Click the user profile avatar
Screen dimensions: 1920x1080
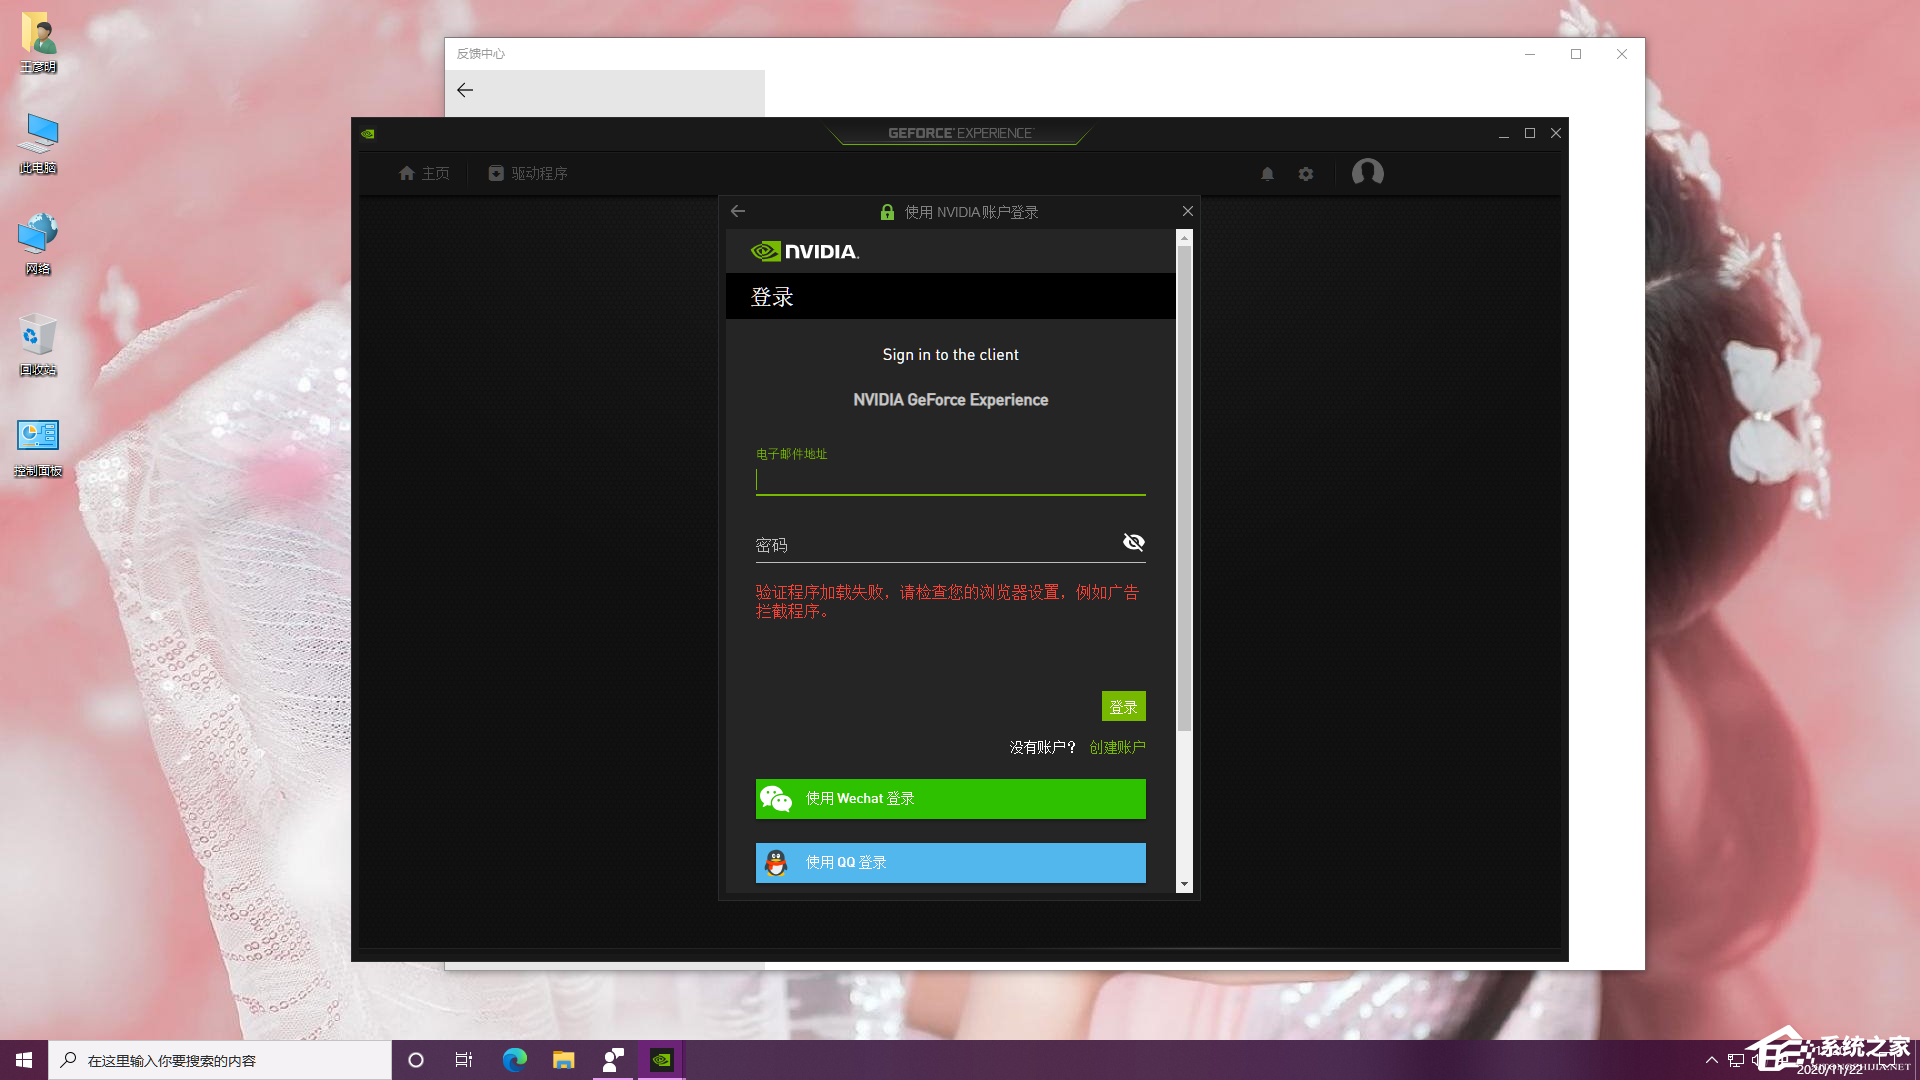click(x=1367, y=173)
